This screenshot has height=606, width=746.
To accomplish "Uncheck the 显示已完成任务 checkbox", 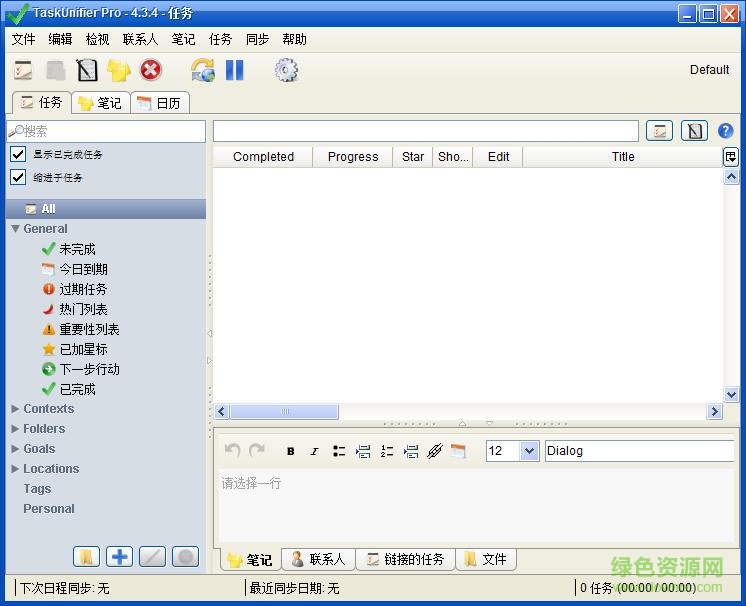I will point(18,154).
